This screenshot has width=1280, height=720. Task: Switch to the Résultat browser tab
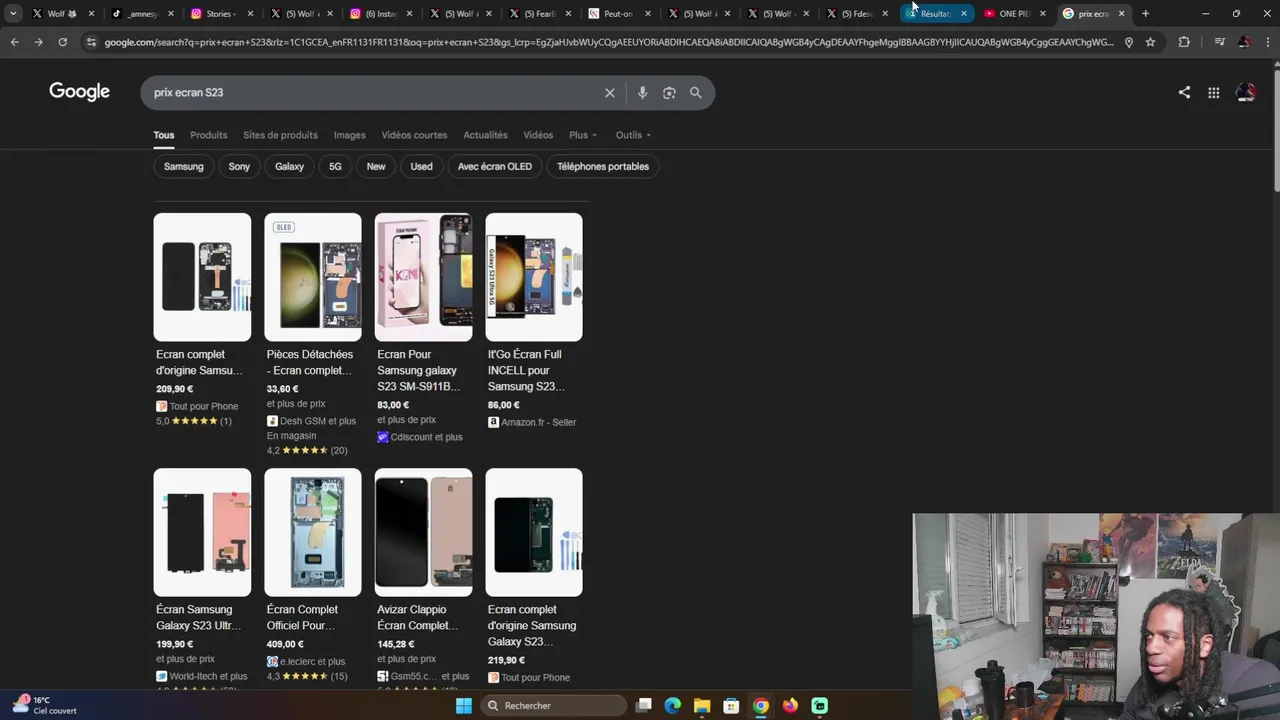935,13
